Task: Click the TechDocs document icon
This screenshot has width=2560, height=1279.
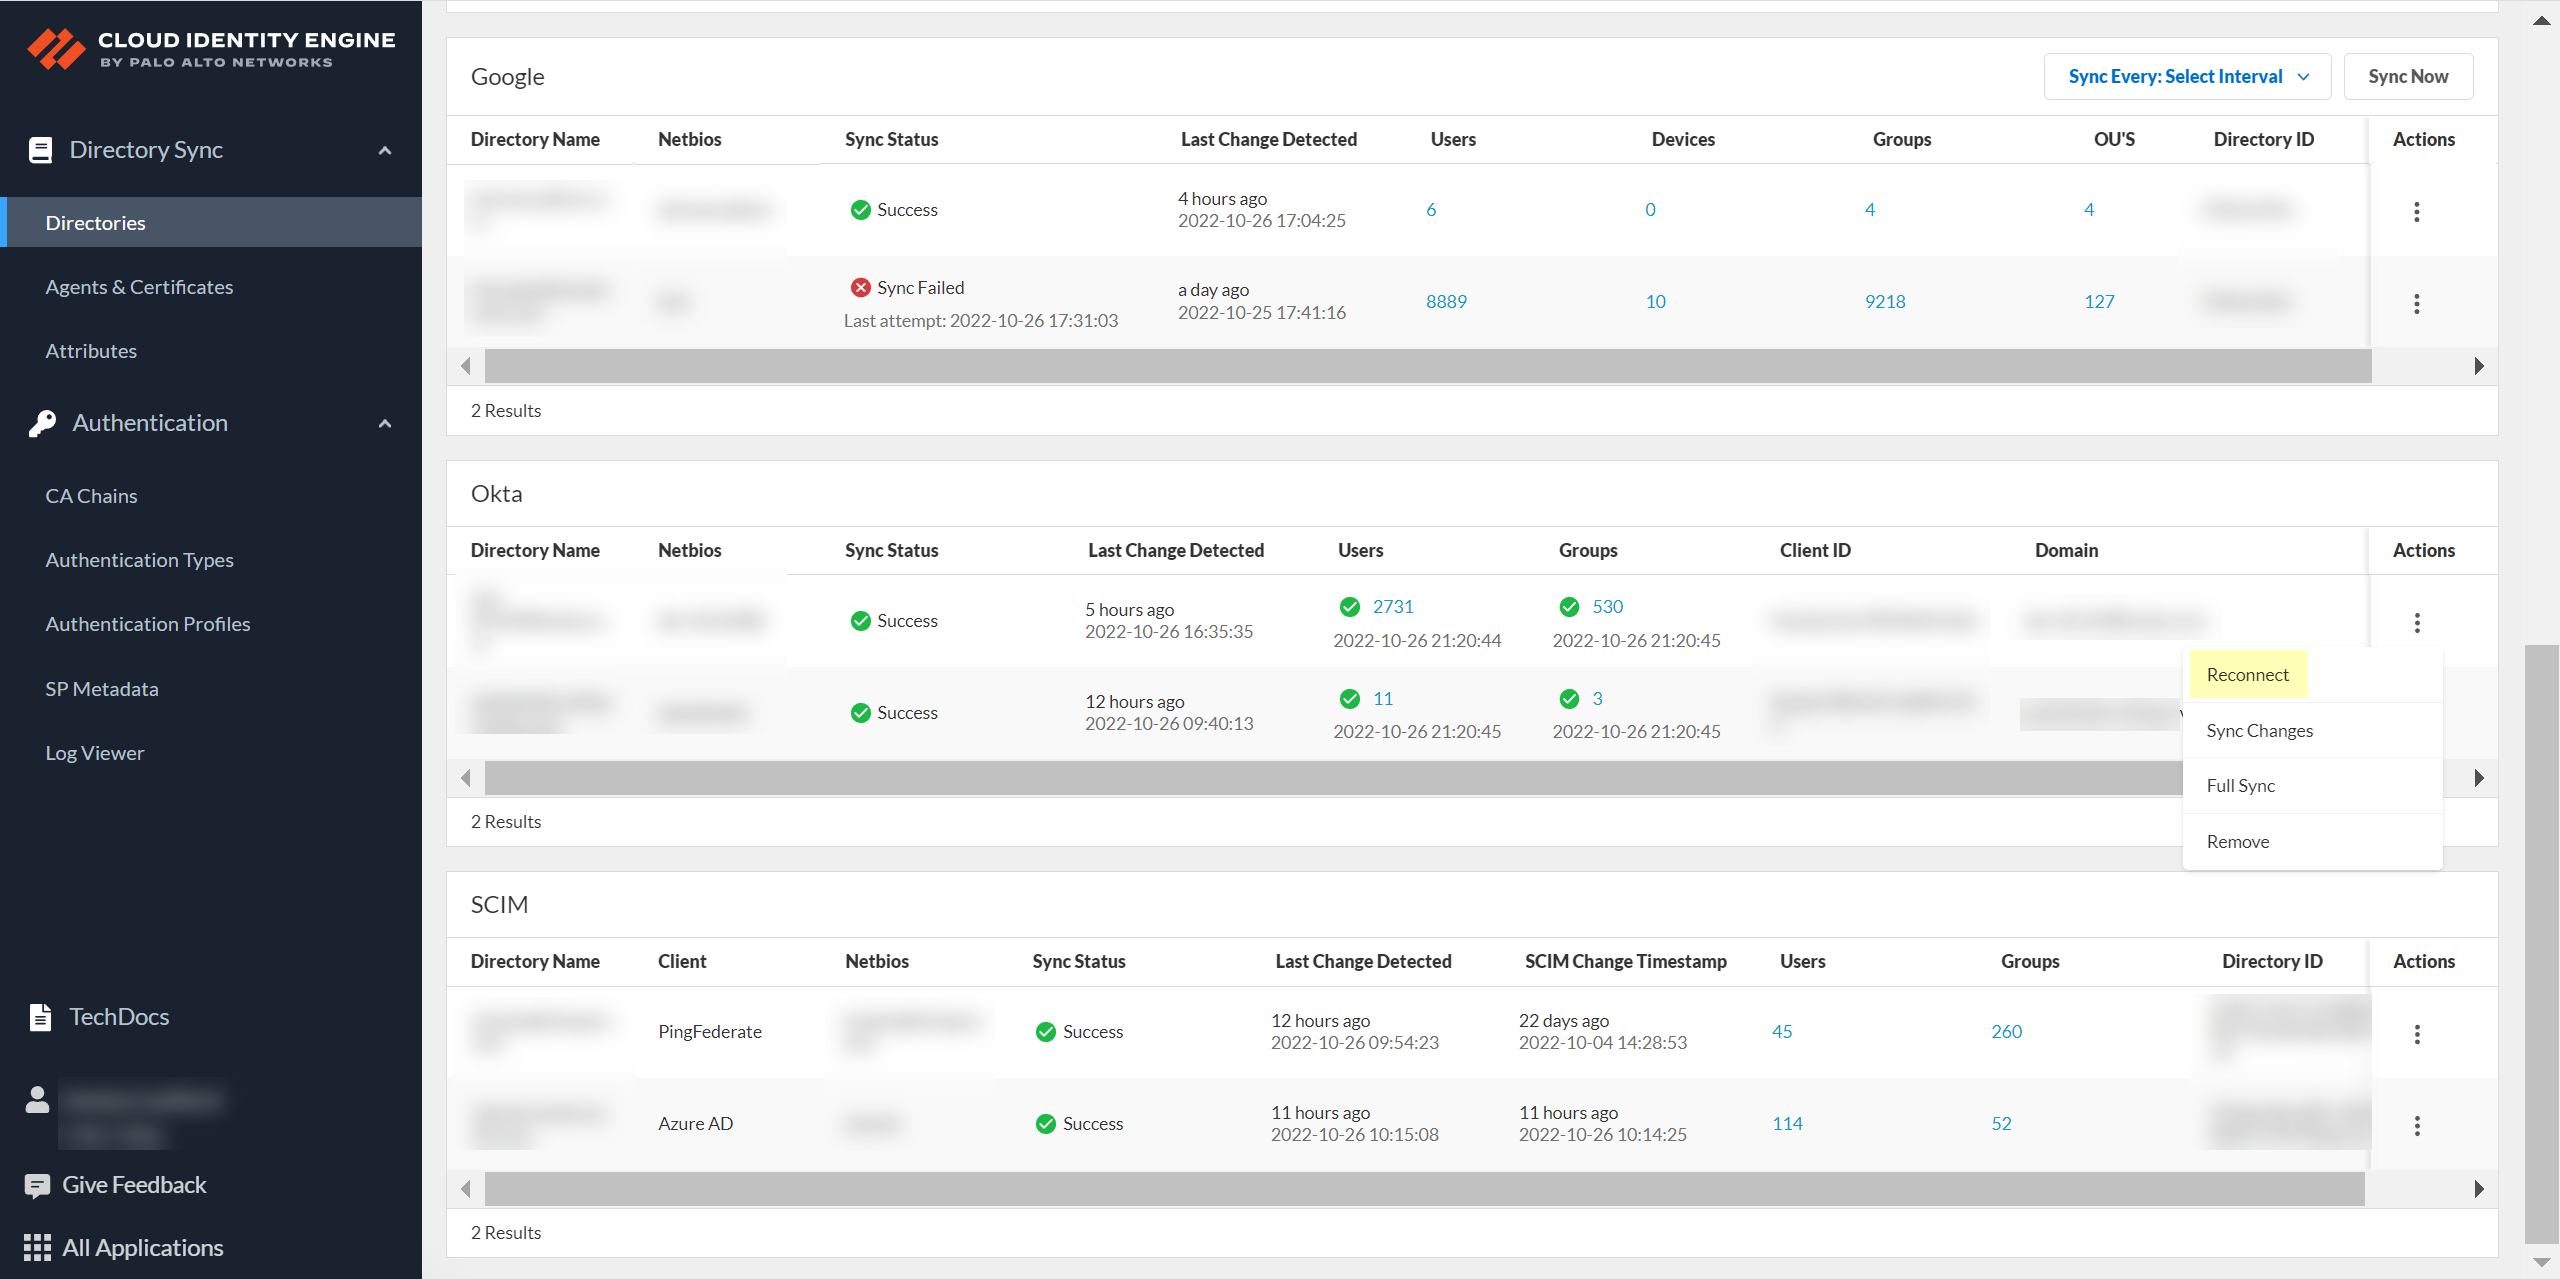Action: 40,1017
